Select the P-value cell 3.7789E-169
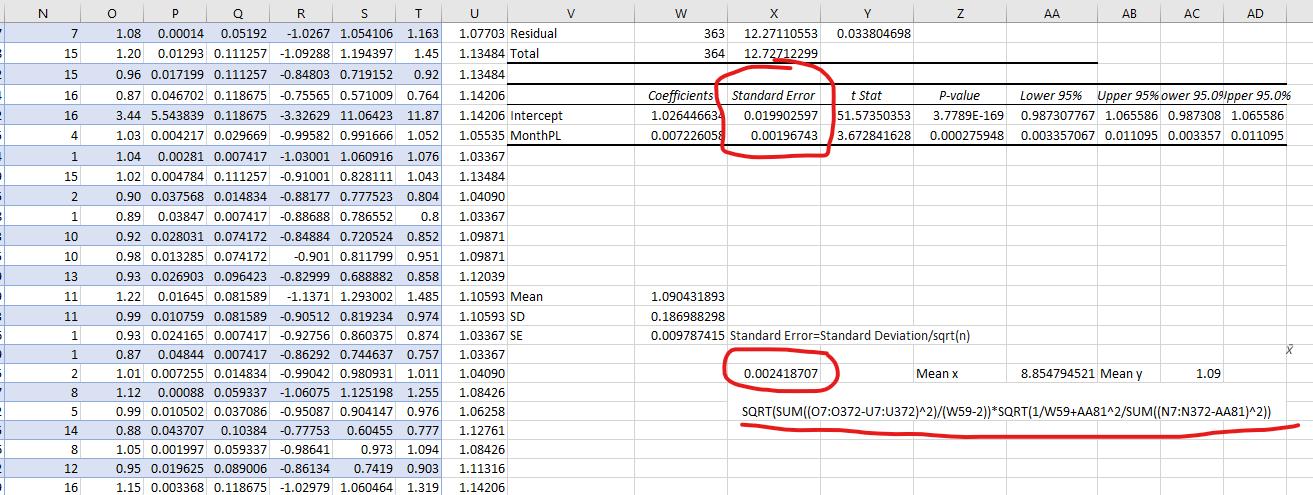Image resolution: width=1313 pixels, height=495 pixels. [960, 115]
